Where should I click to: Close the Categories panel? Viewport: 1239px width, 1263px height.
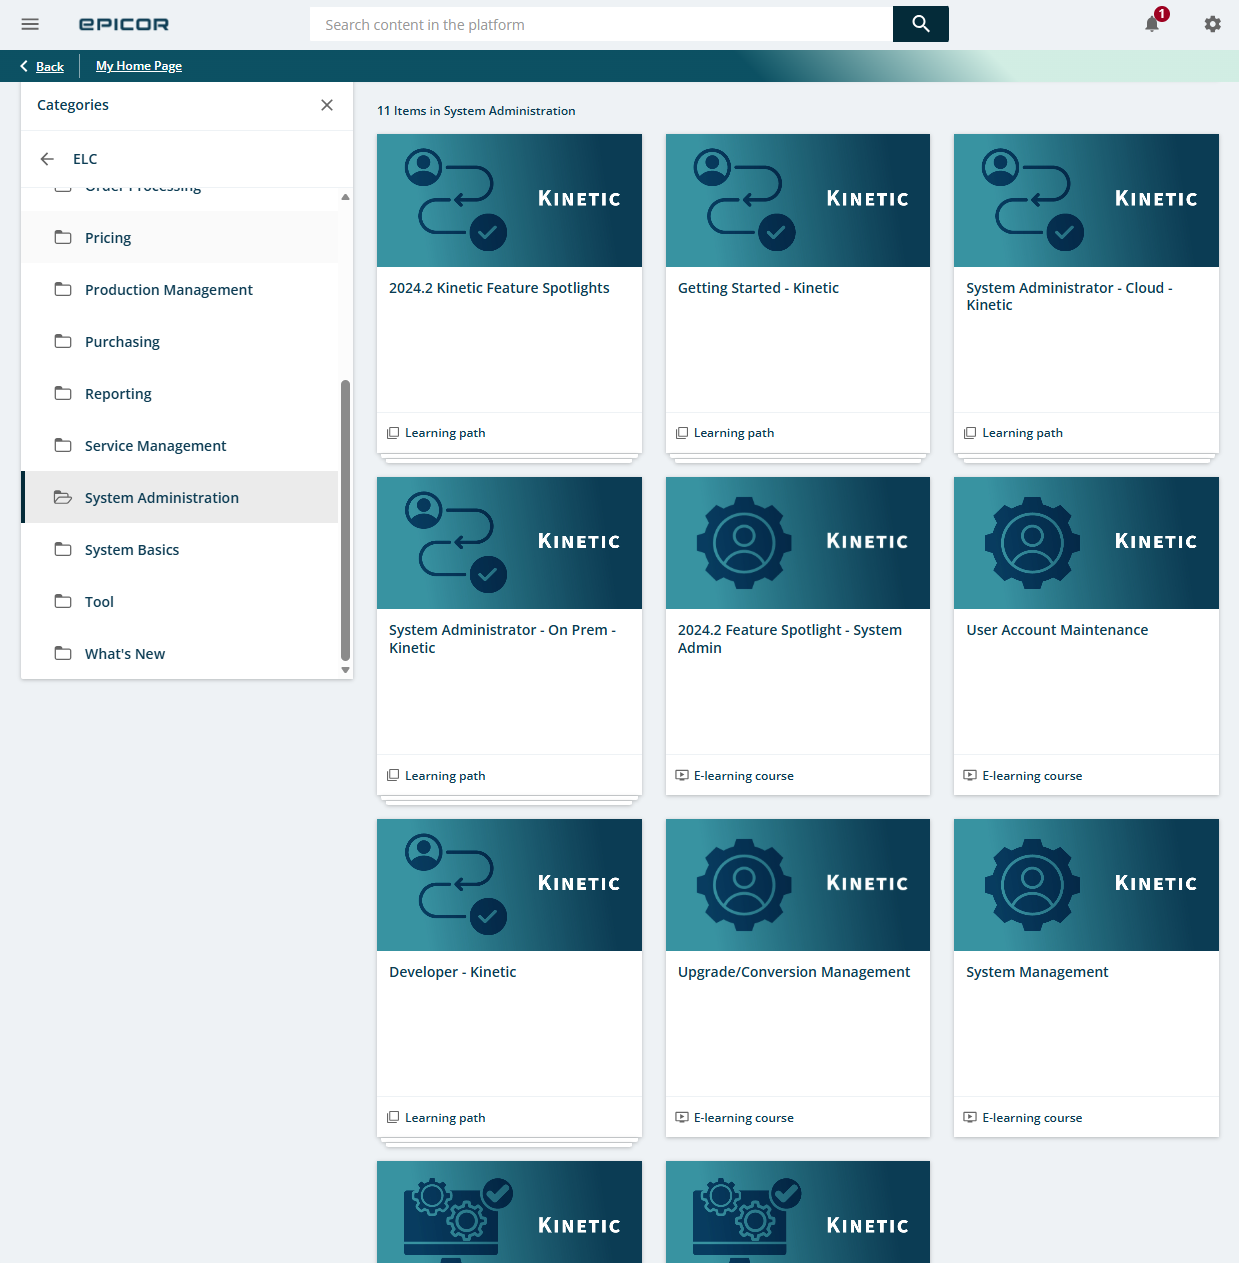pos(327,105)
